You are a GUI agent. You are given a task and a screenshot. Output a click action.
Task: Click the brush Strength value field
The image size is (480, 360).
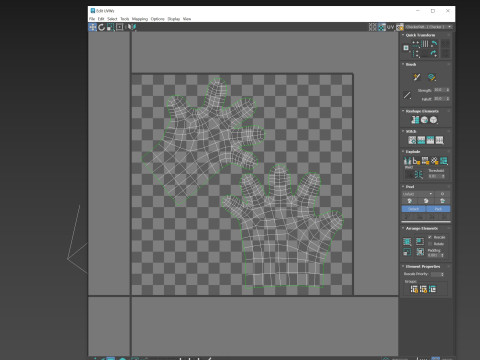pos(440,90)
